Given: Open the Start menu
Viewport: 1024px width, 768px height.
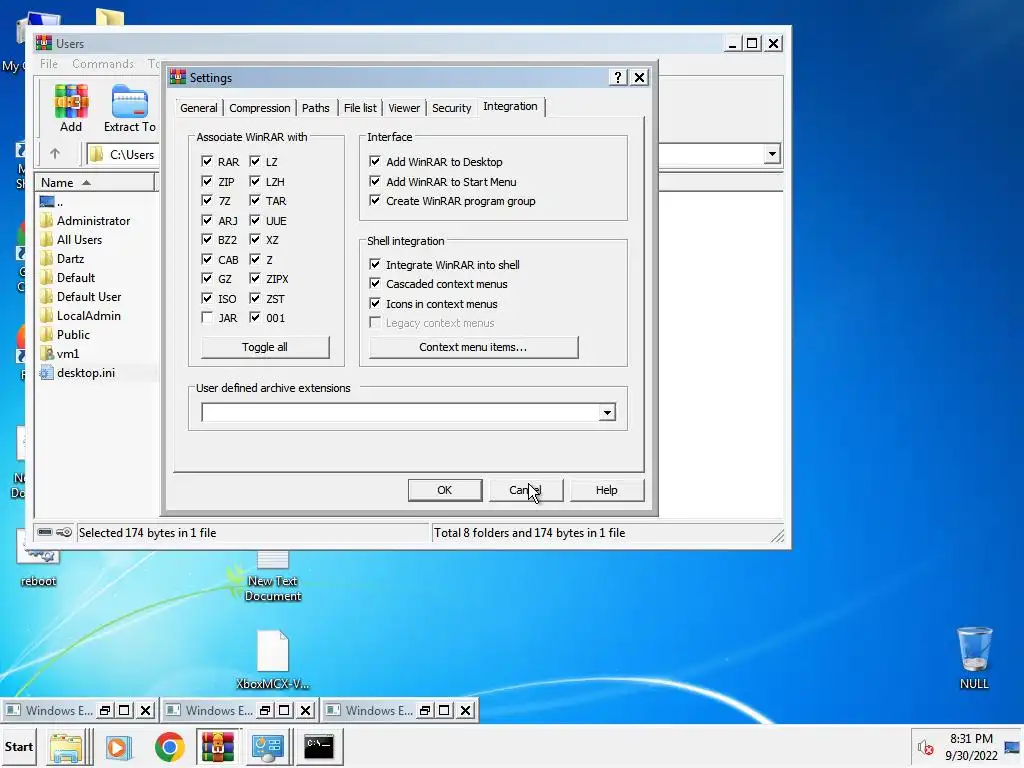Looking at the screenshot, I should tap(19, 746).
